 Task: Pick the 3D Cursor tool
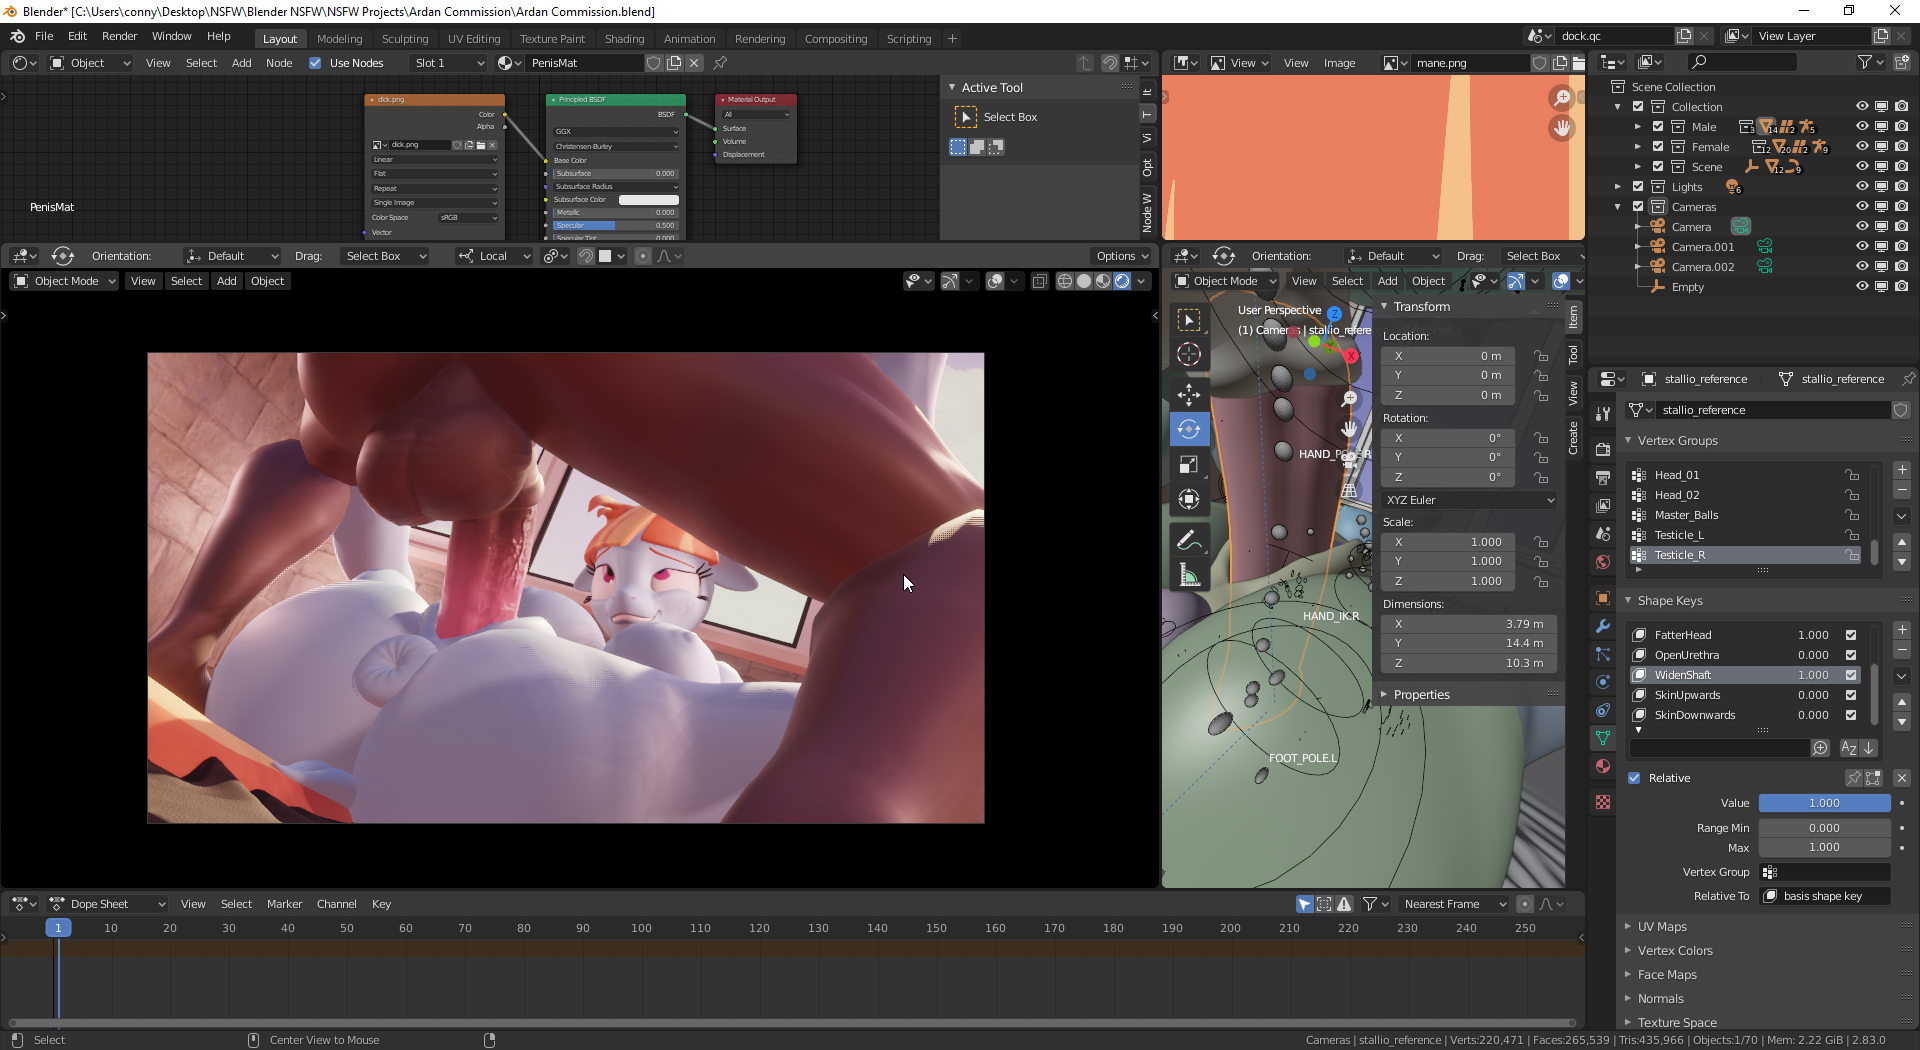[1189, 354]
